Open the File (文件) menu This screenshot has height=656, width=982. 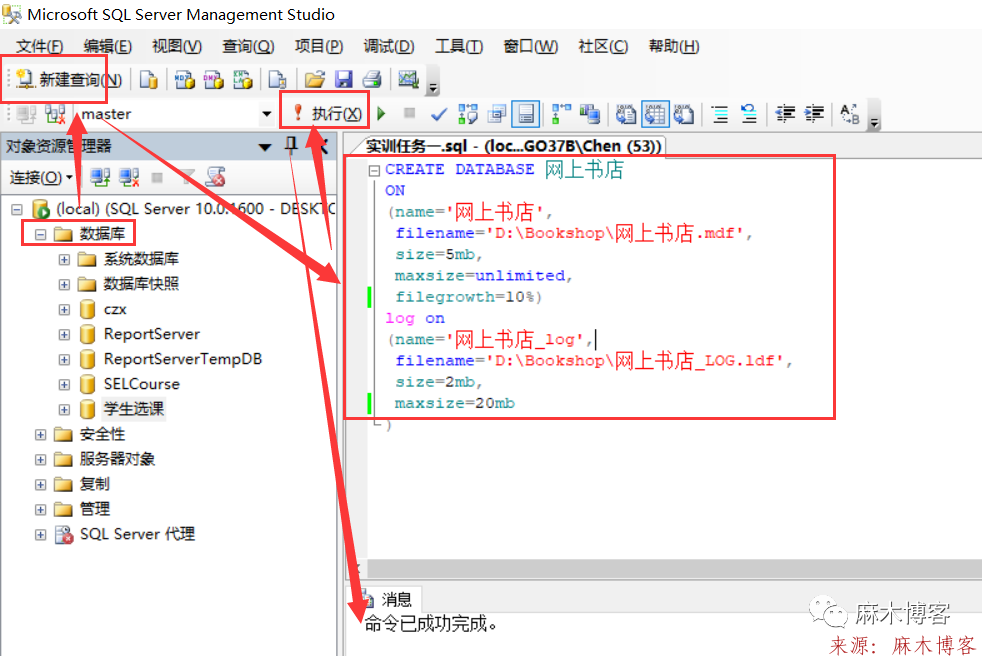pyautogui.click(x=39, y=46)
